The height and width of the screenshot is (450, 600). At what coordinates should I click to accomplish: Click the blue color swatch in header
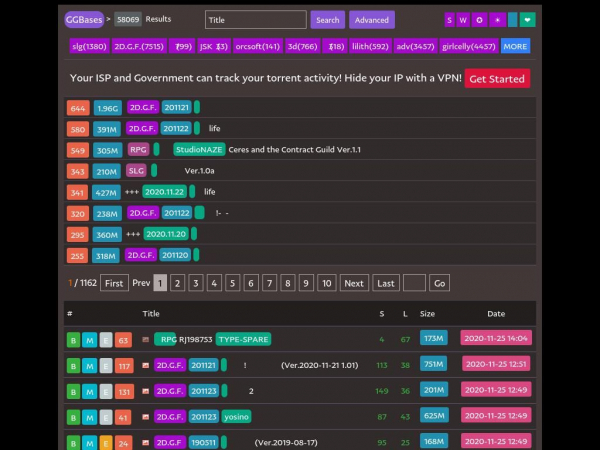[x=512, y=20]
